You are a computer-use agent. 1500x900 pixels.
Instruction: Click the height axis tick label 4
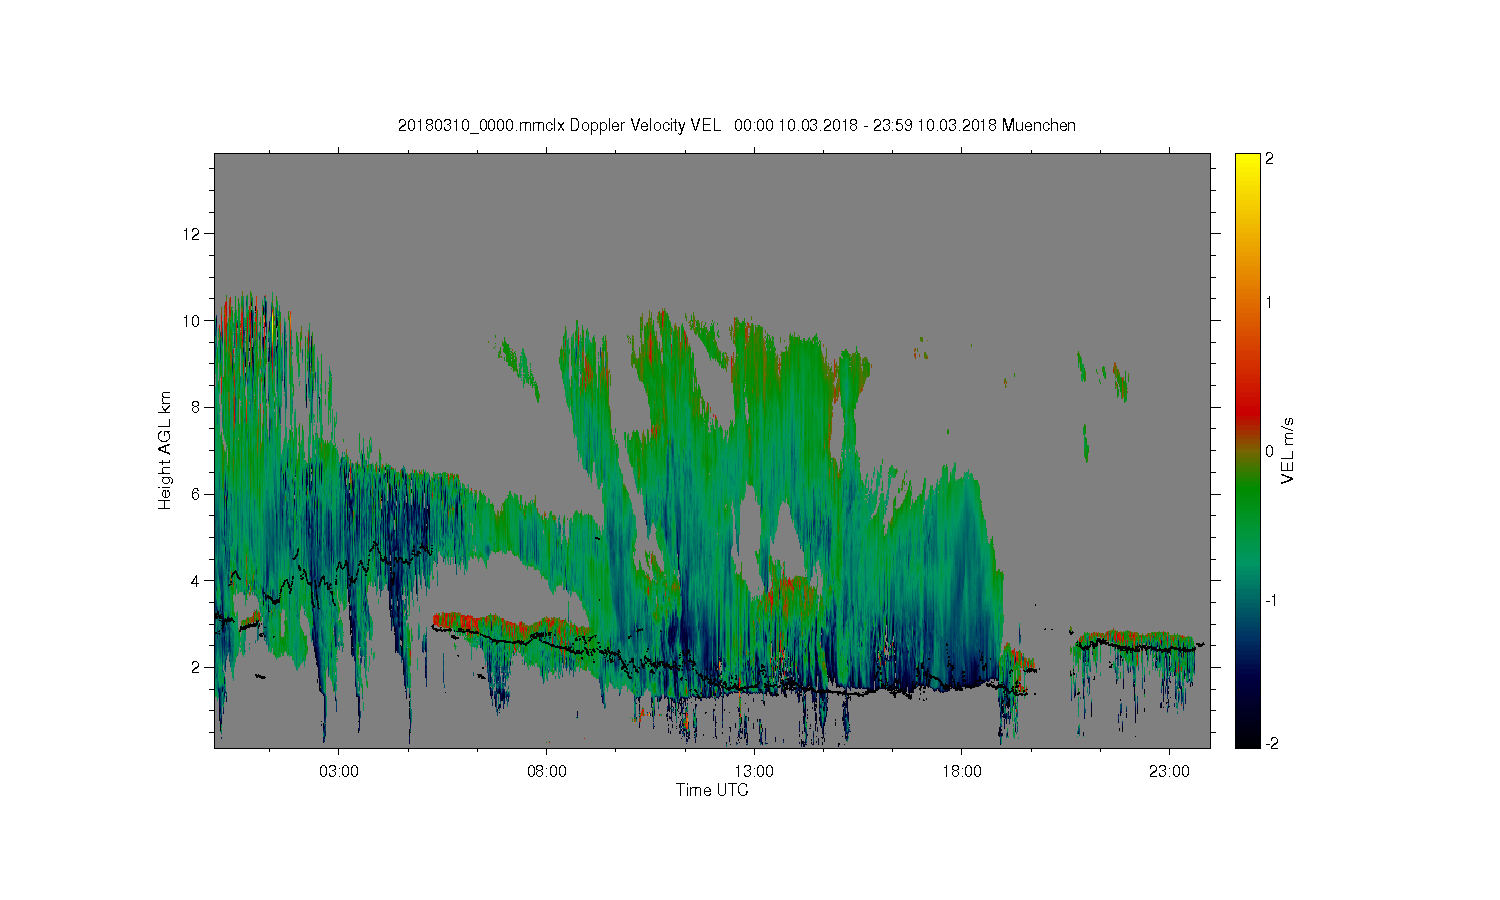coord(196,580)
